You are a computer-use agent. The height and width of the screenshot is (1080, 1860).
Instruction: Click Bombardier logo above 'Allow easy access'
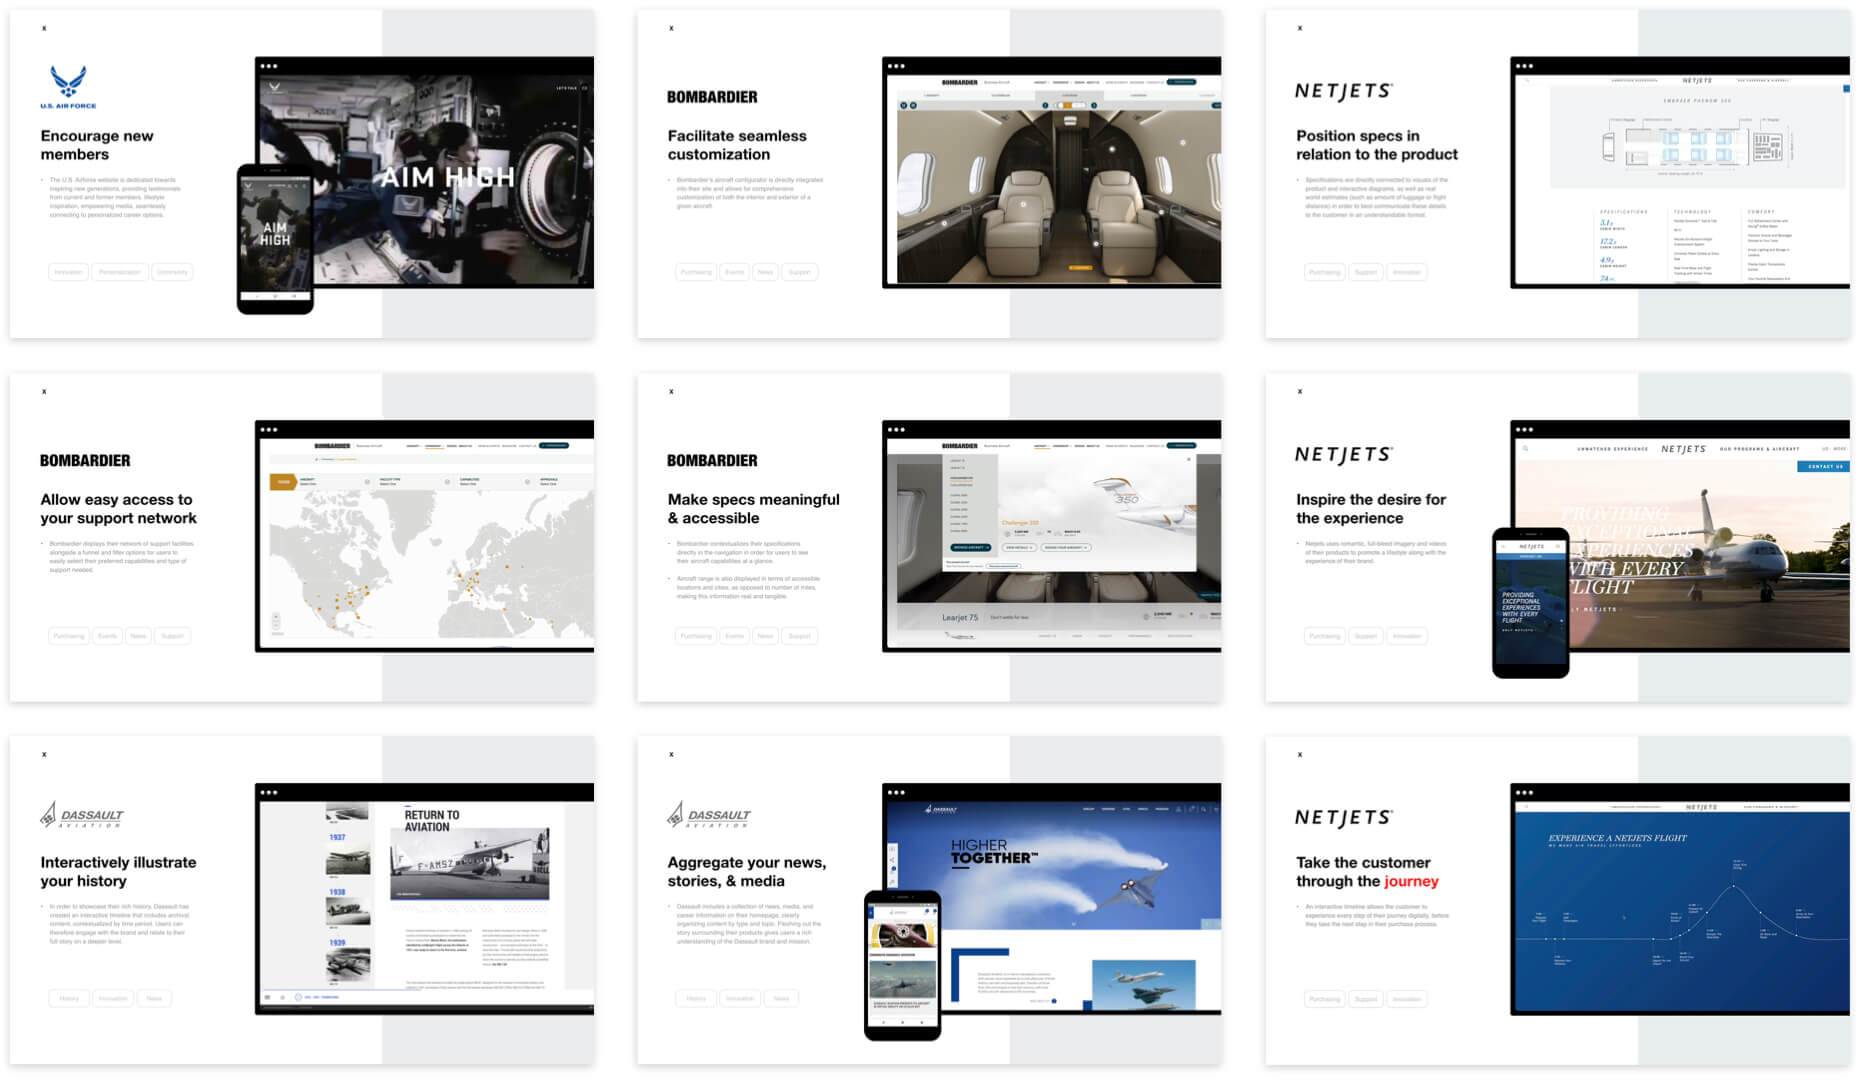coord(85,461)
